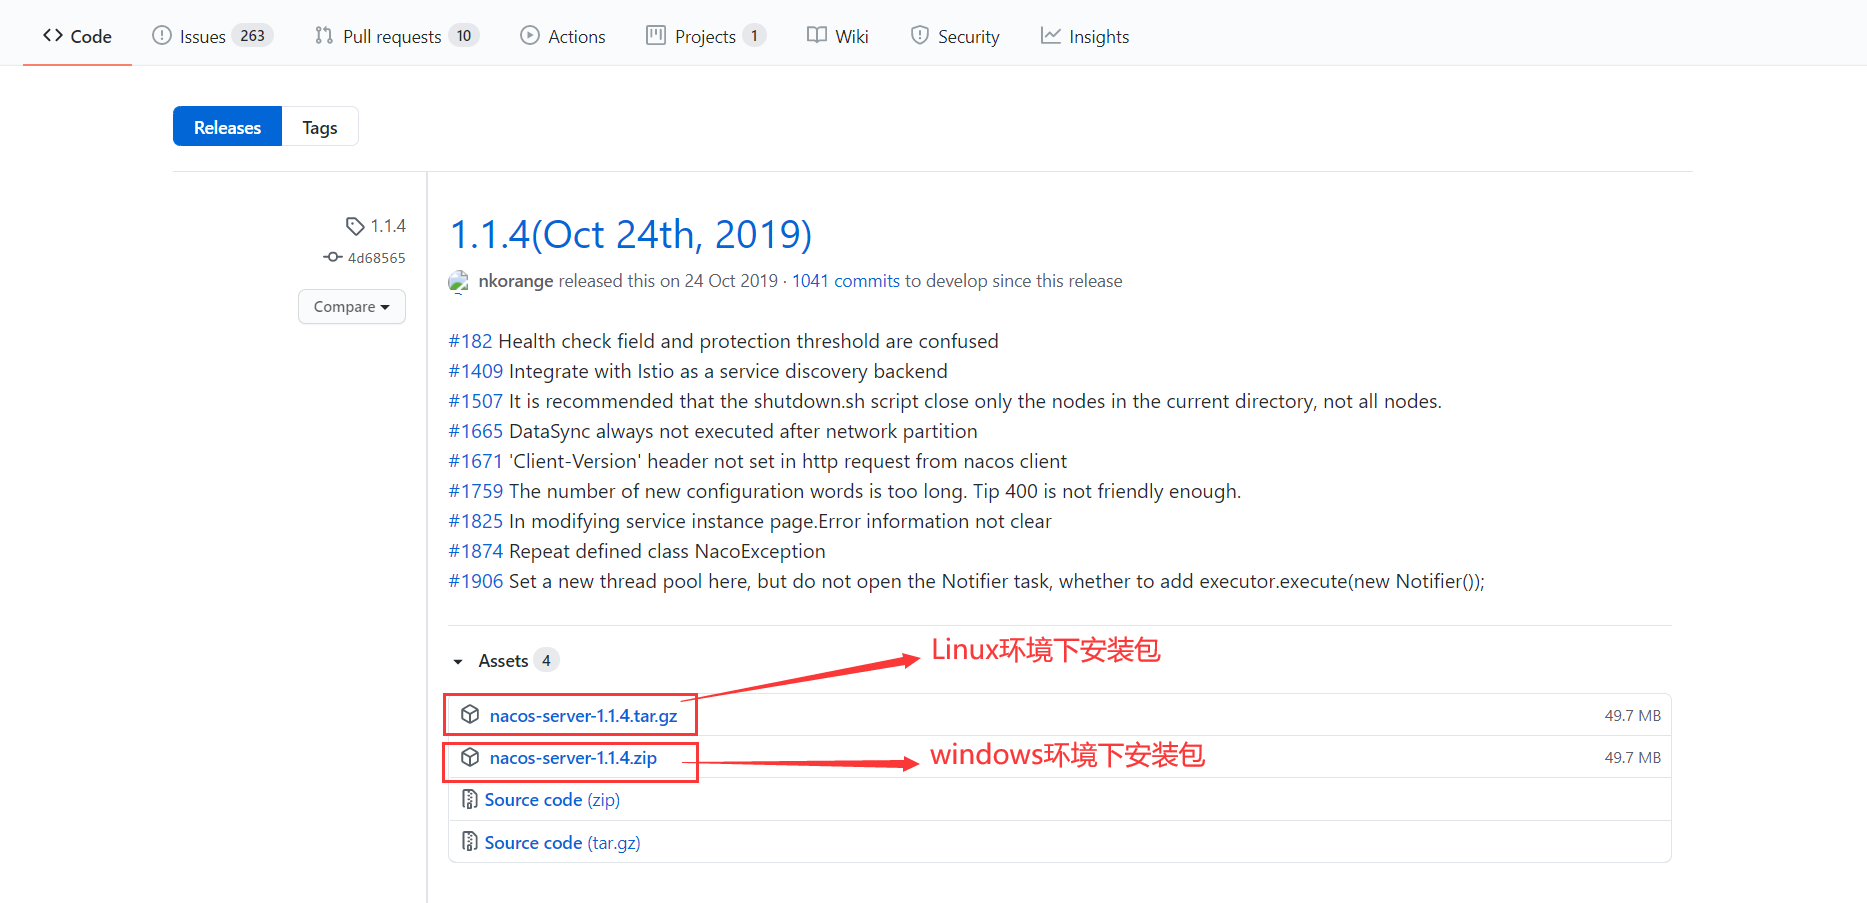Go to Pull requests tab
The image size is (1867, 903).
click(396, 36)
